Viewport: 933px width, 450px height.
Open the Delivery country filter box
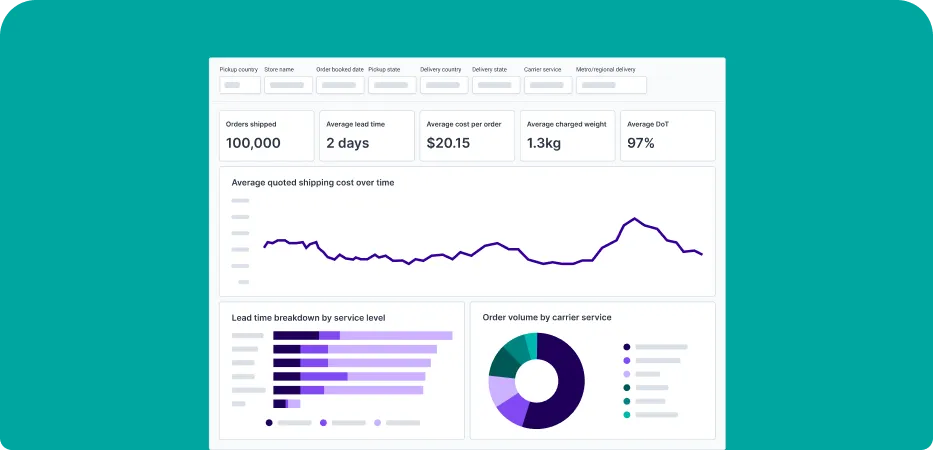pyautogui.click(x=444, y=85)
